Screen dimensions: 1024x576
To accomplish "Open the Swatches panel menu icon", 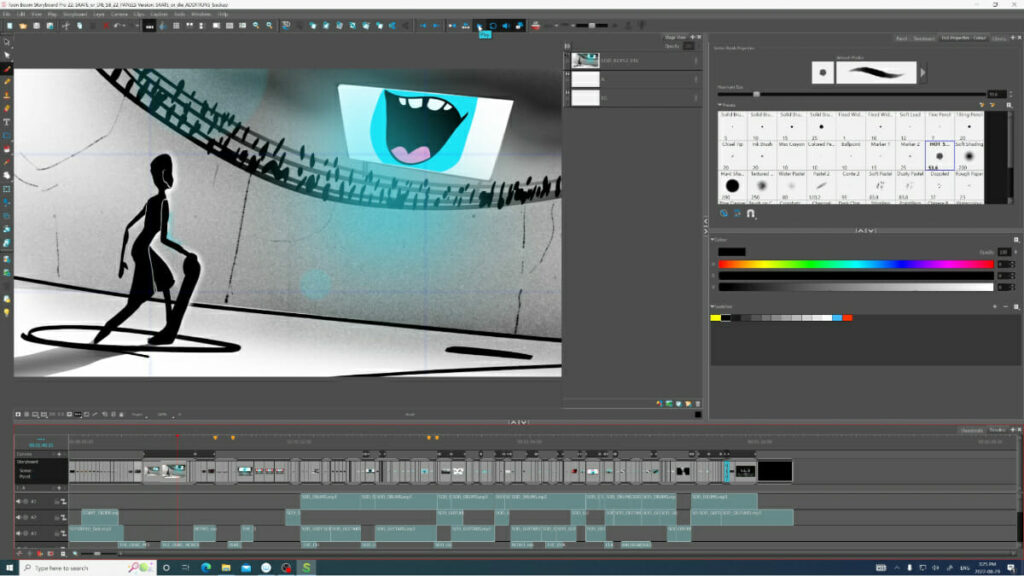I will 1016,306.
